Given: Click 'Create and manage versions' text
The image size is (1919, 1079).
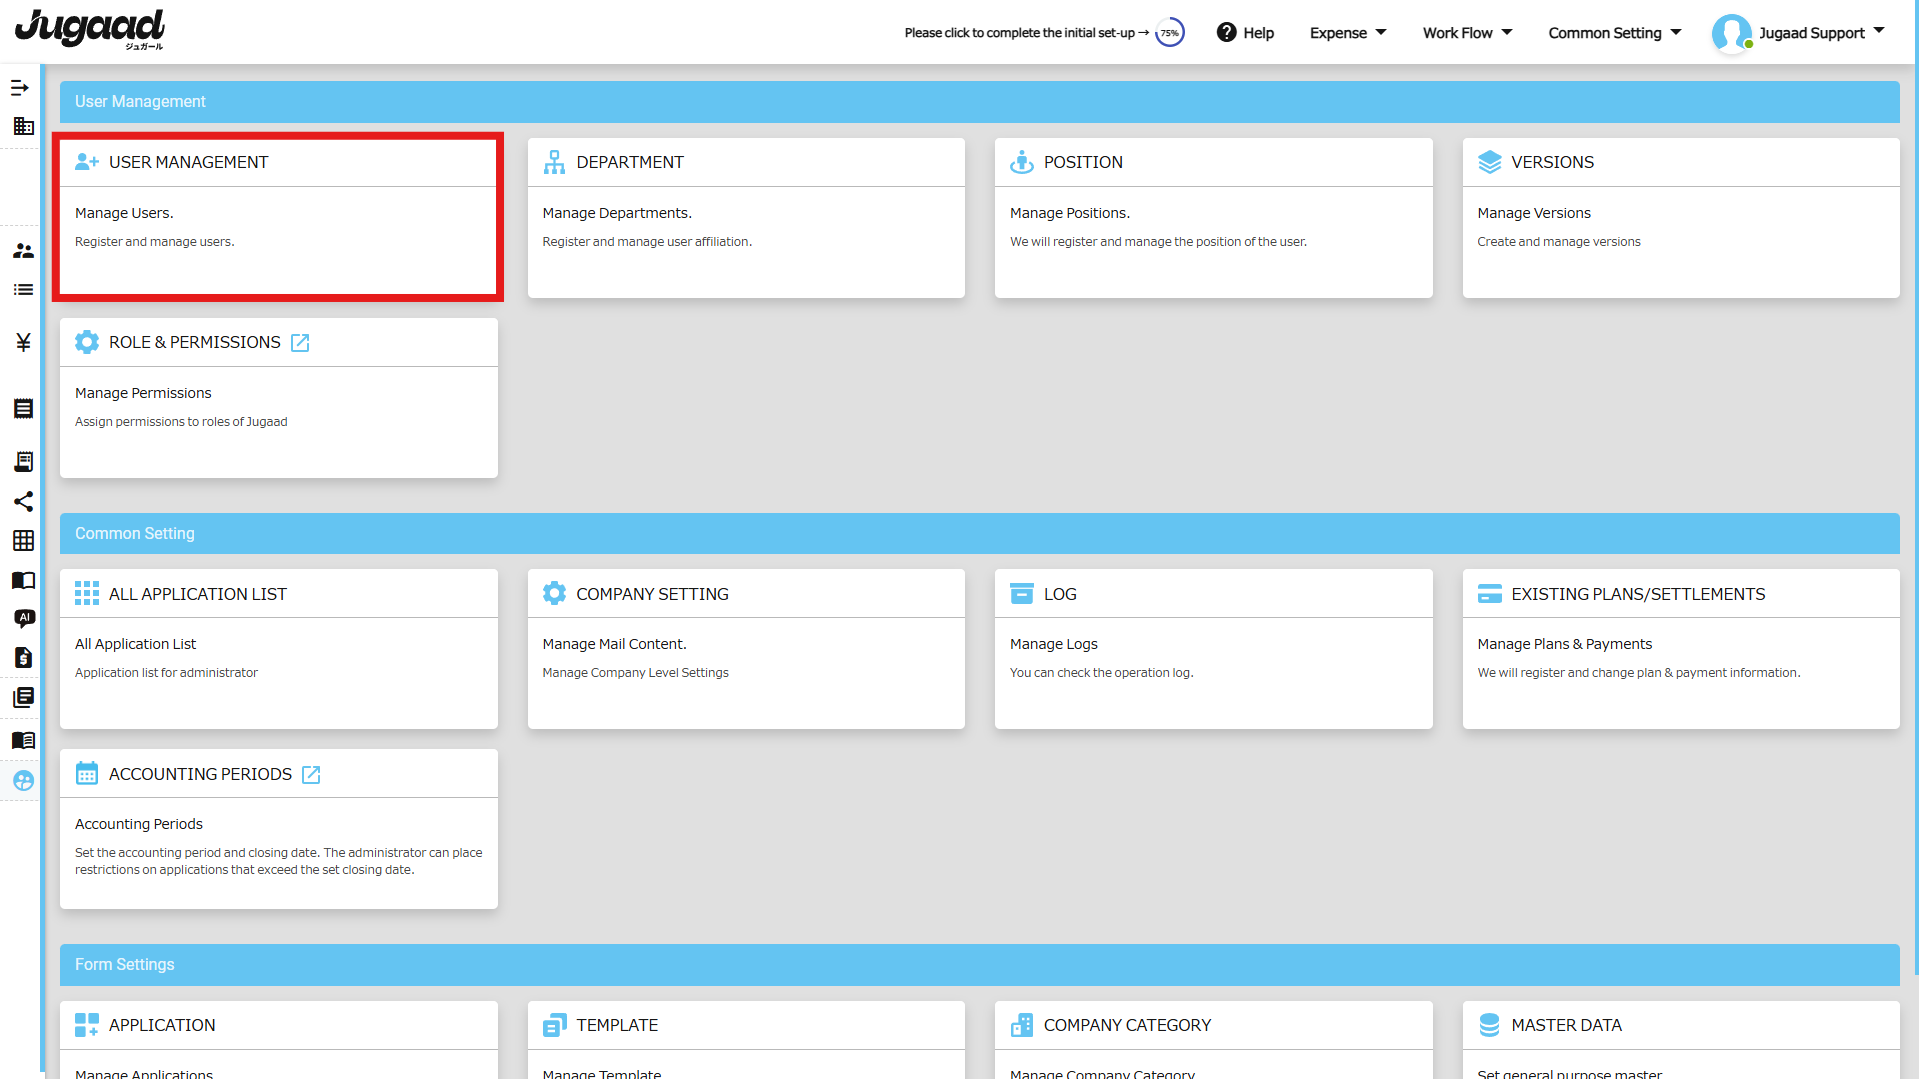Looking at the screenshot, I should 1558,242.
